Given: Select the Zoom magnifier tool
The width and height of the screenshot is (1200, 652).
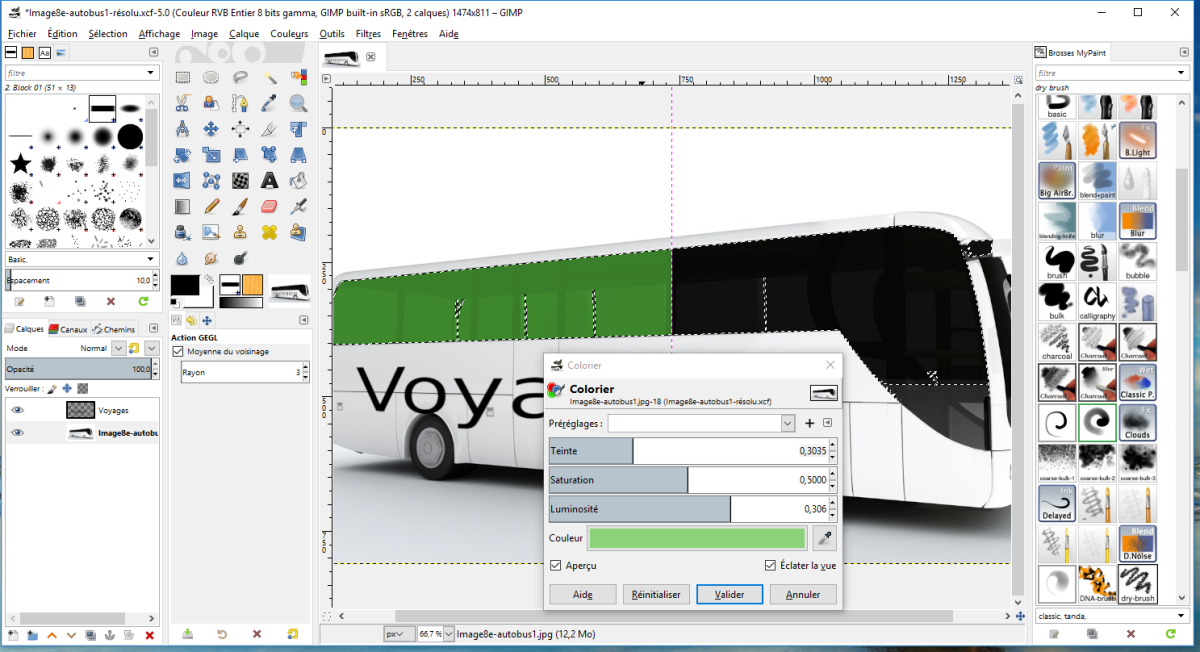Looking at the screenshot, I should 298,103.
